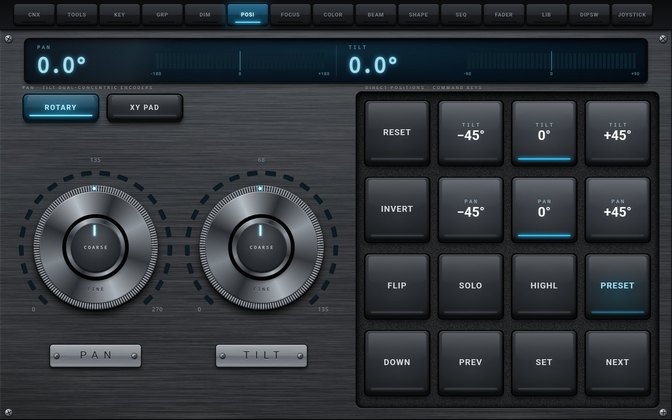Switch to the JOYSTICK tab
The height and width of the screenshot is (420, 672).
click(x=632, y=15)
